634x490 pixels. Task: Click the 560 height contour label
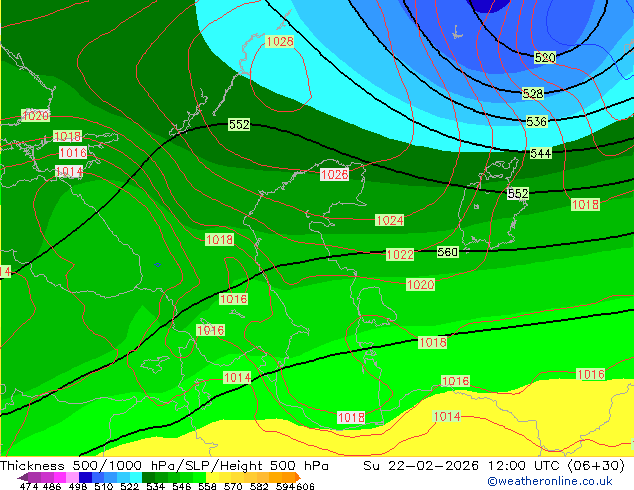point(448,252)
